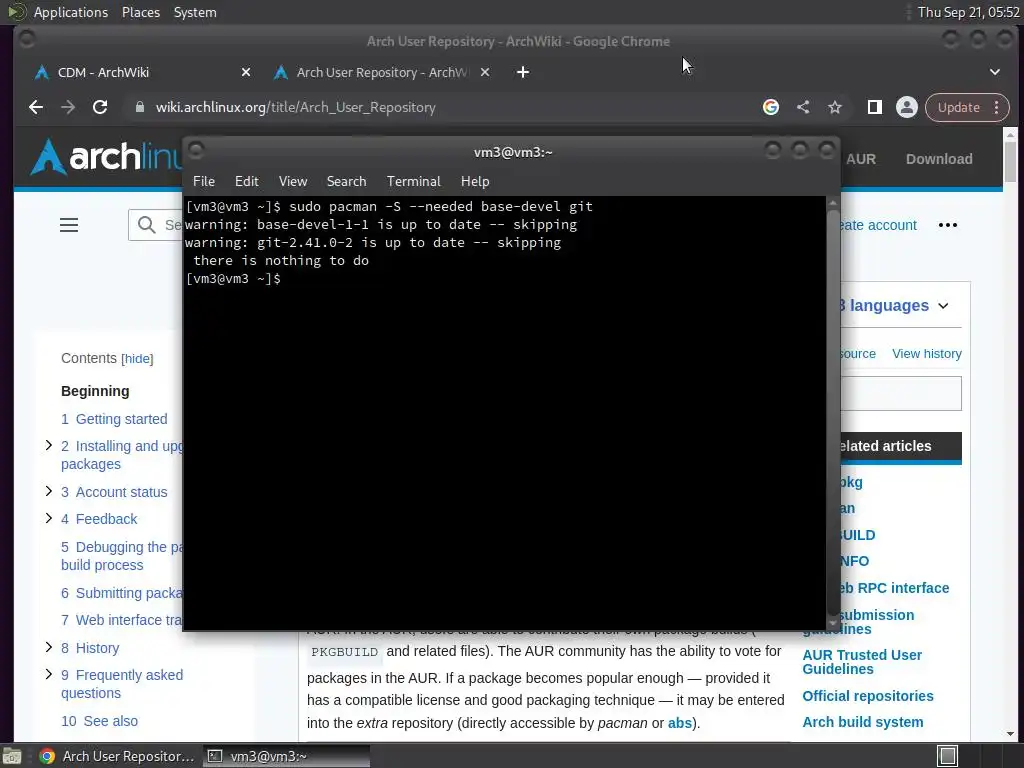
Task: Click the PKGBUILD text in article
Action: click(x=344, y=652)
